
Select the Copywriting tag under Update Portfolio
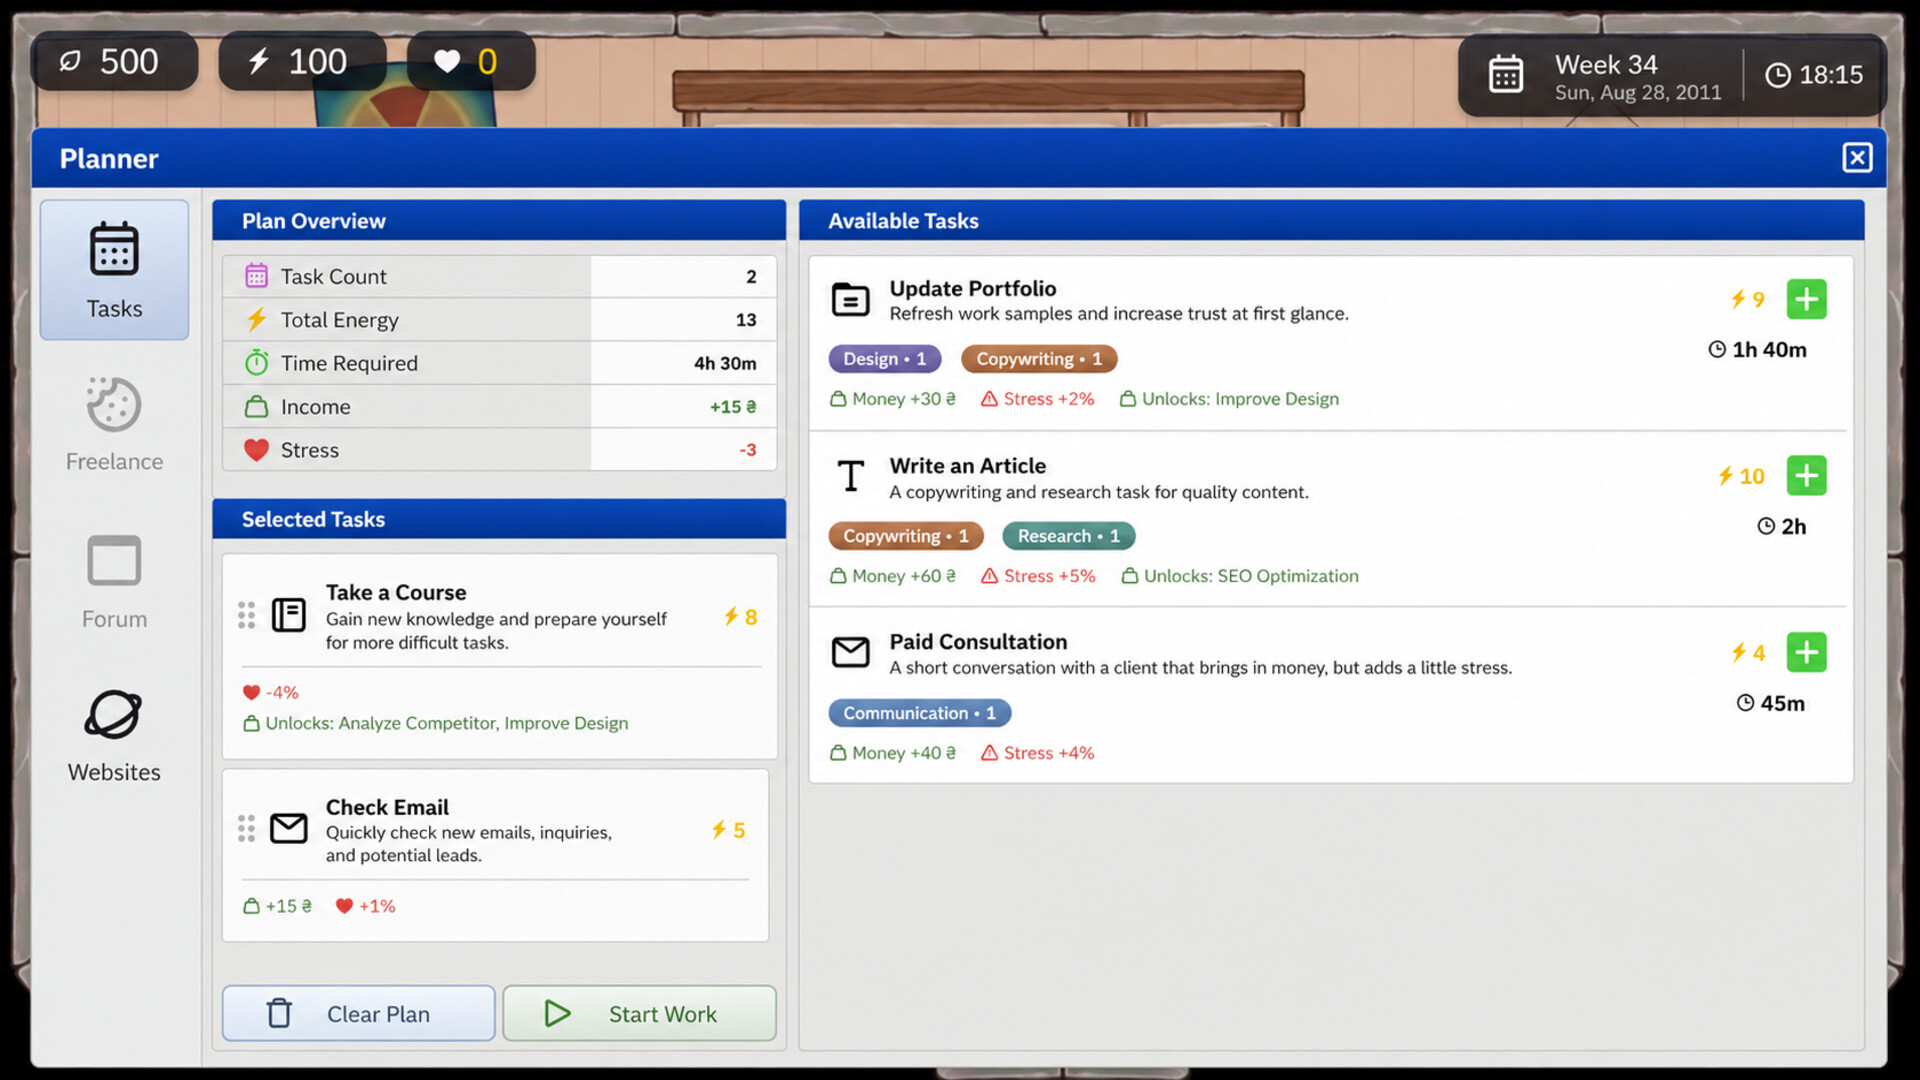pos(1039,359)
